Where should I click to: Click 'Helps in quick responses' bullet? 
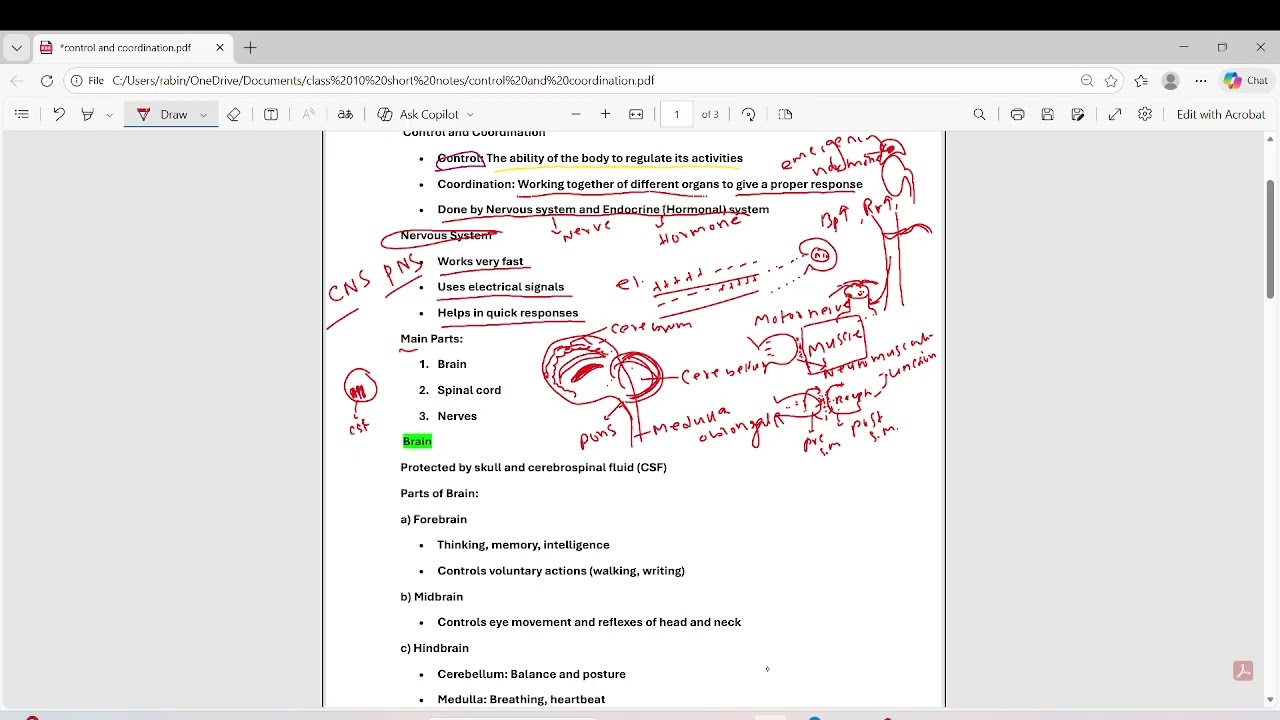point(507,313)
